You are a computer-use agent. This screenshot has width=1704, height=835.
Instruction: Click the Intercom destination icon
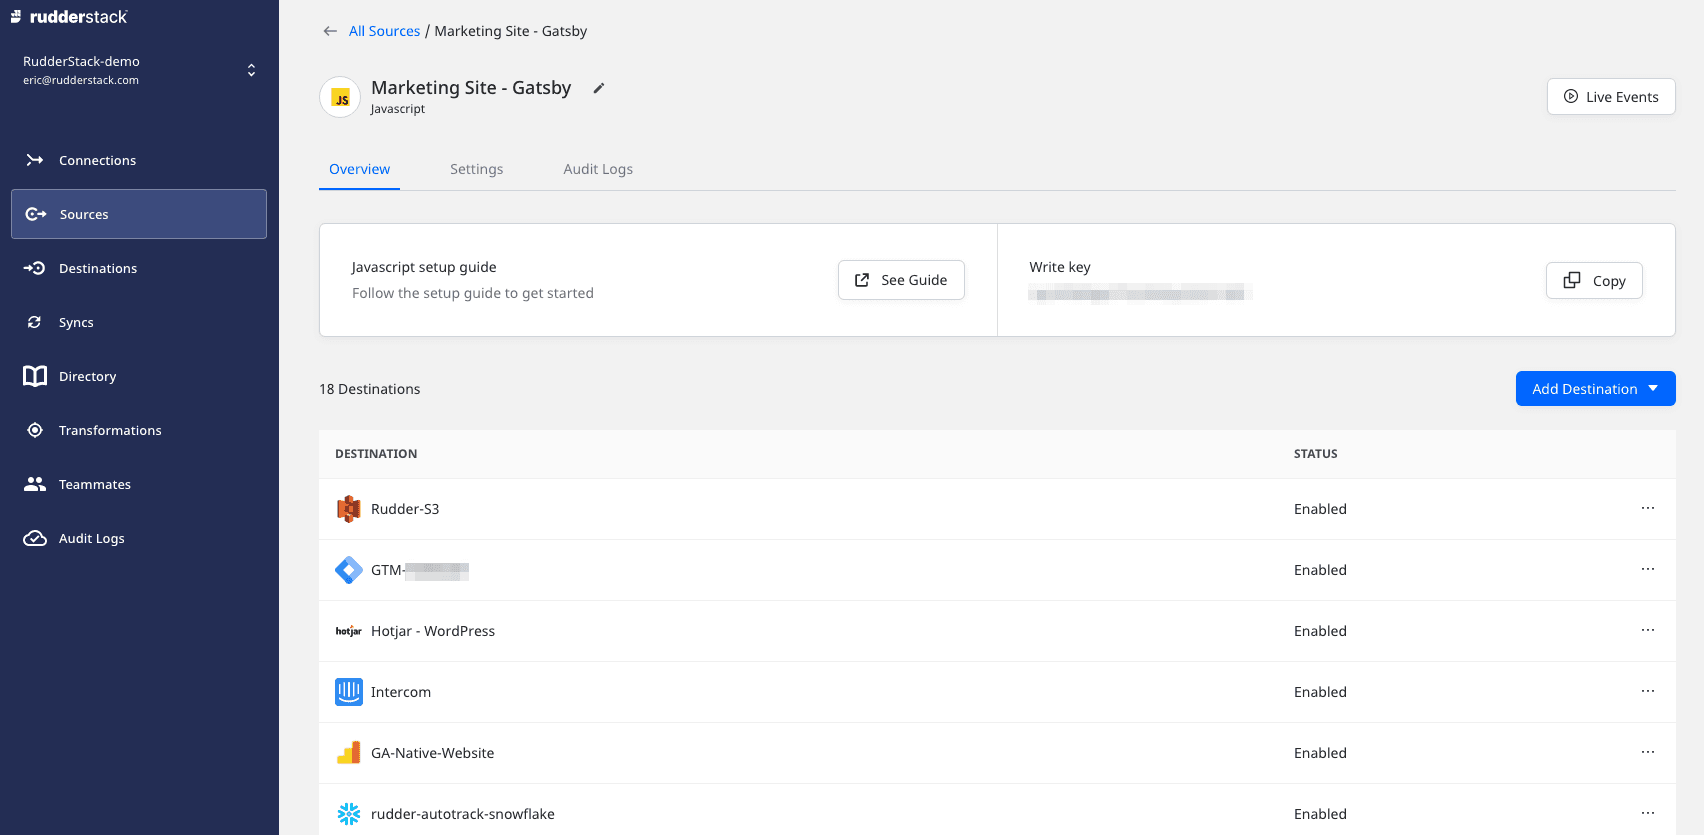(x=348, y=692)
